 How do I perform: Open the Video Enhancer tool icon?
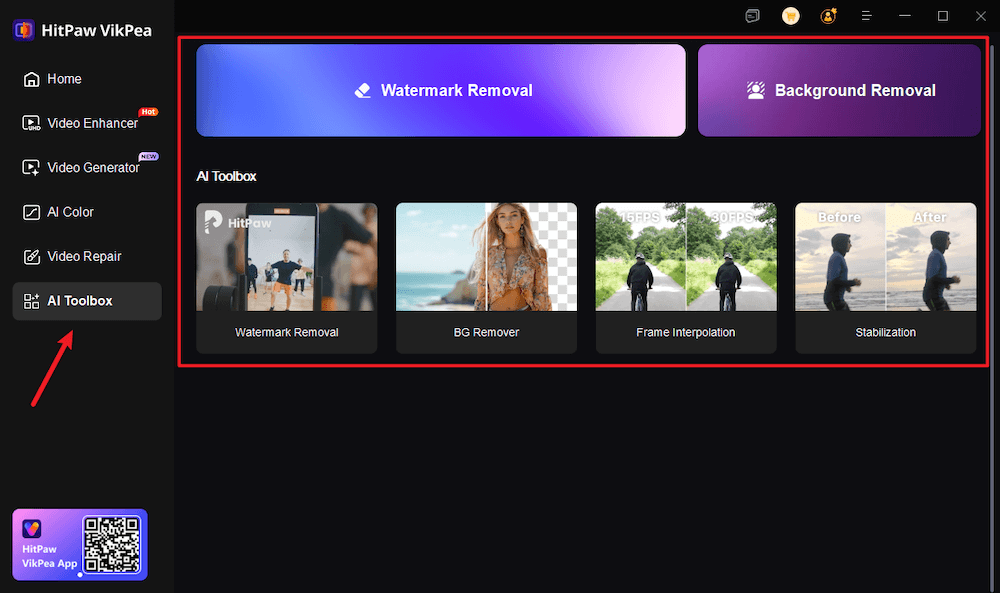click(x=30, y=123)
